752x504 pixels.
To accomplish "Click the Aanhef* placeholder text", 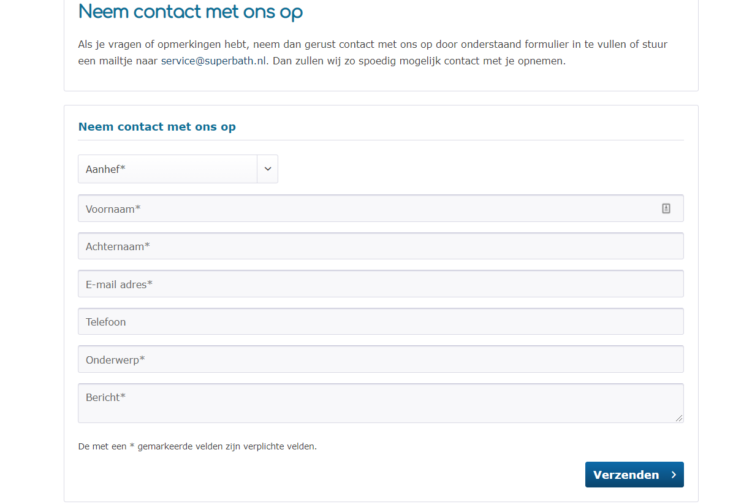I will point(106,169).
